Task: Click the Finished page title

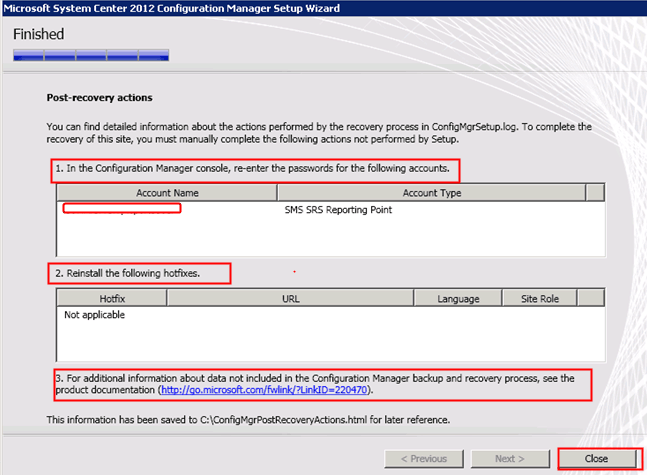Action: pos(38,34)
